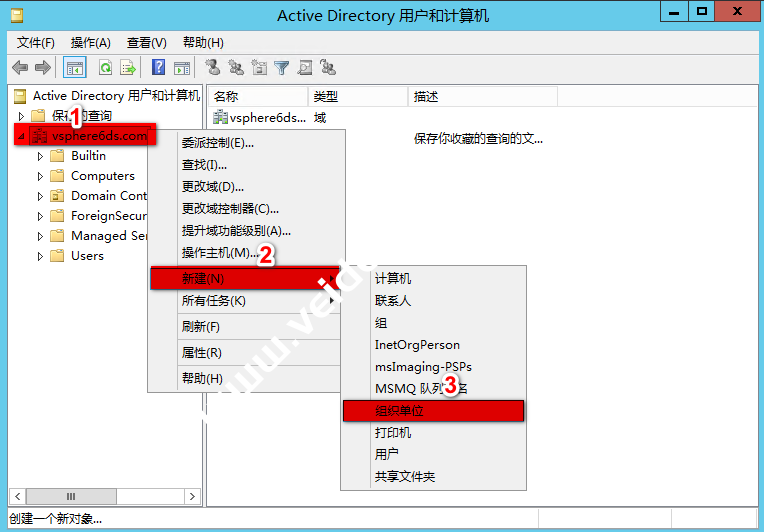Select 联系人 in the New submenu

(x=434, y=301)
